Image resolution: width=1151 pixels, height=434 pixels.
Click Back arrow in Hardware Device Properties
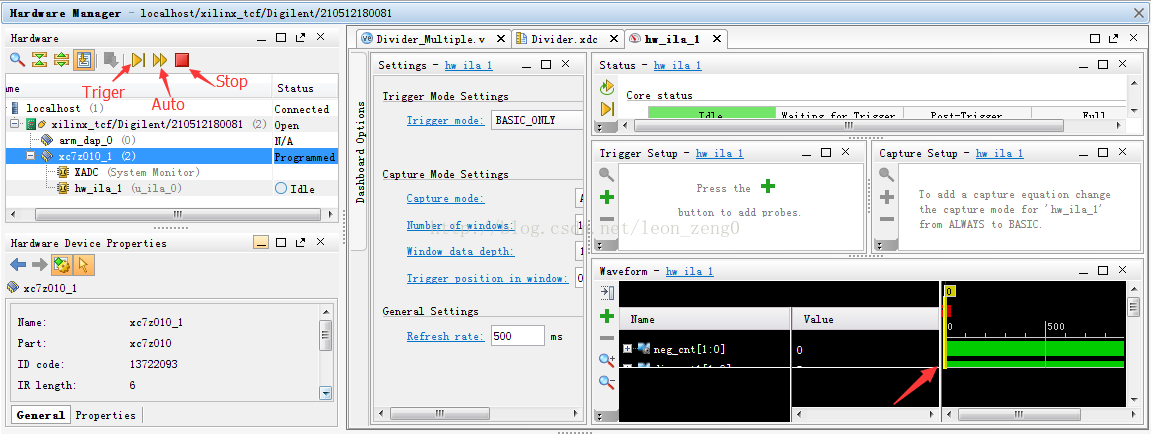pyautogui.click(x=17, y=264)
